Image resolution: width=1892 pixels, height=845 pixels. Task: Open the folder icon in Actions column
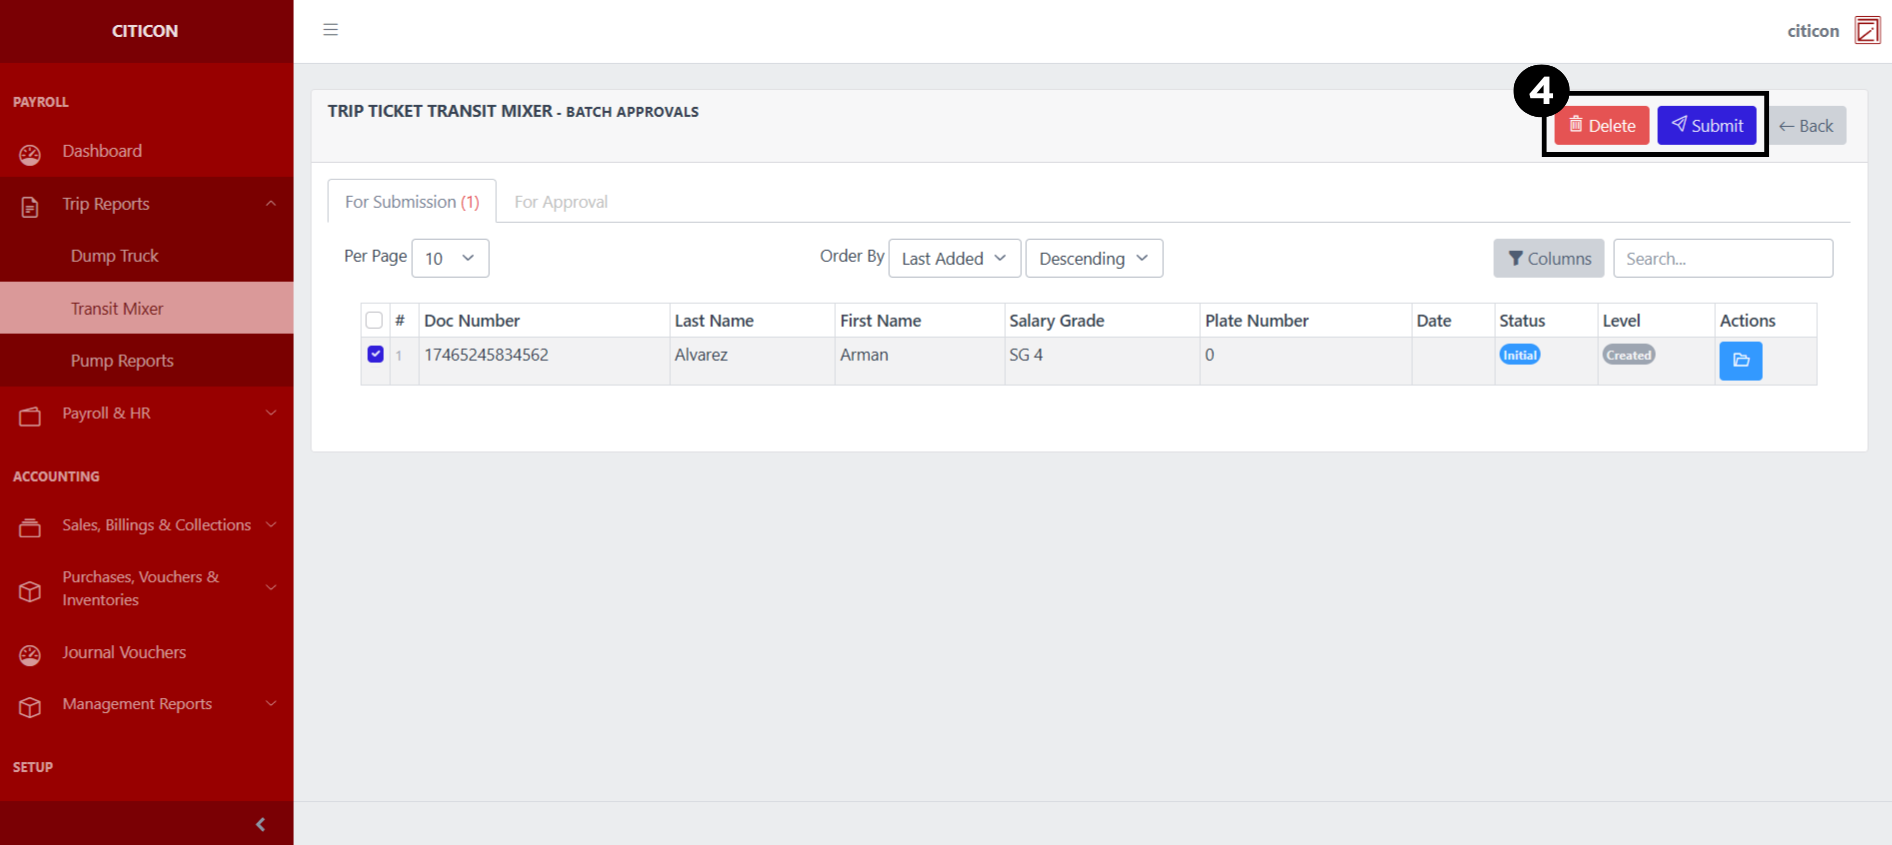(1740, 361)
